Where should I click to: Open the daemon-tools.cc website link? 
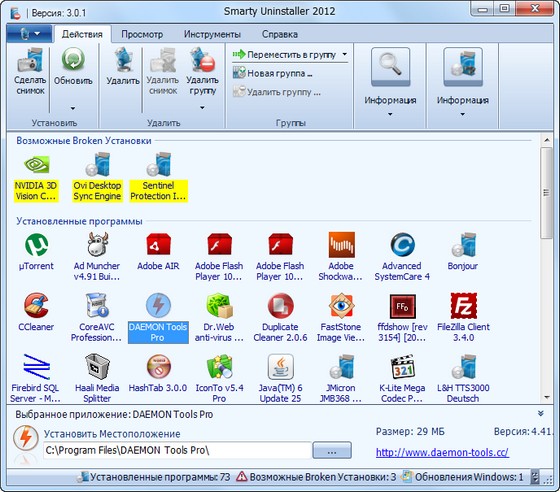[x=442, y=452]
